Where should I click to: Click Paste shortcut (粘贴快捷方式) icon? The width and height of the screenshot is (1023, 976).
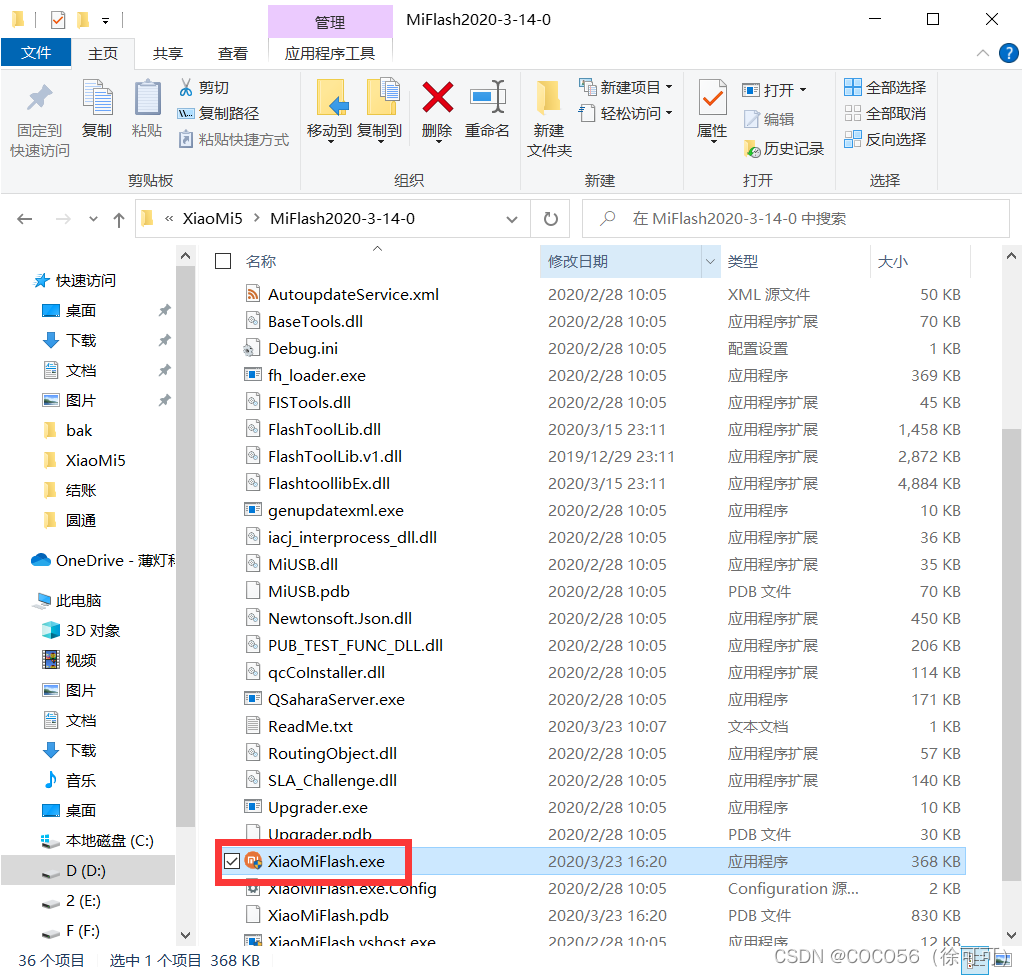pos(186,139)
